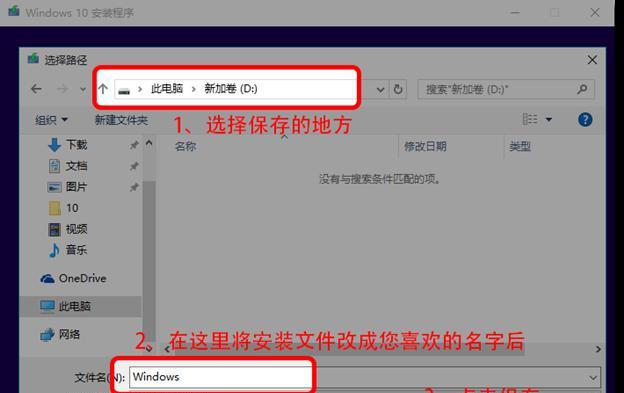This screenshot has width=624, height=393.
Task: Click the pin icon beside 文档
Action: tap(134, 166)
